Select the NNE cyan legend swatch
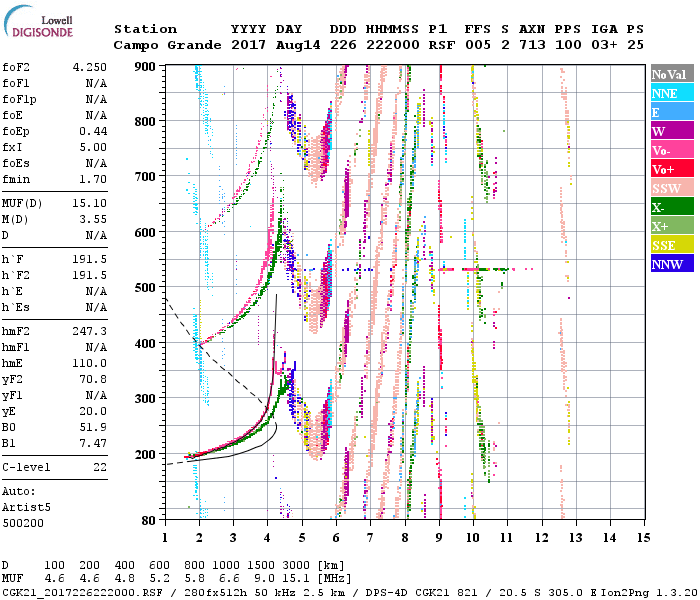Screen dimensions: 700x600 point(672,93)
